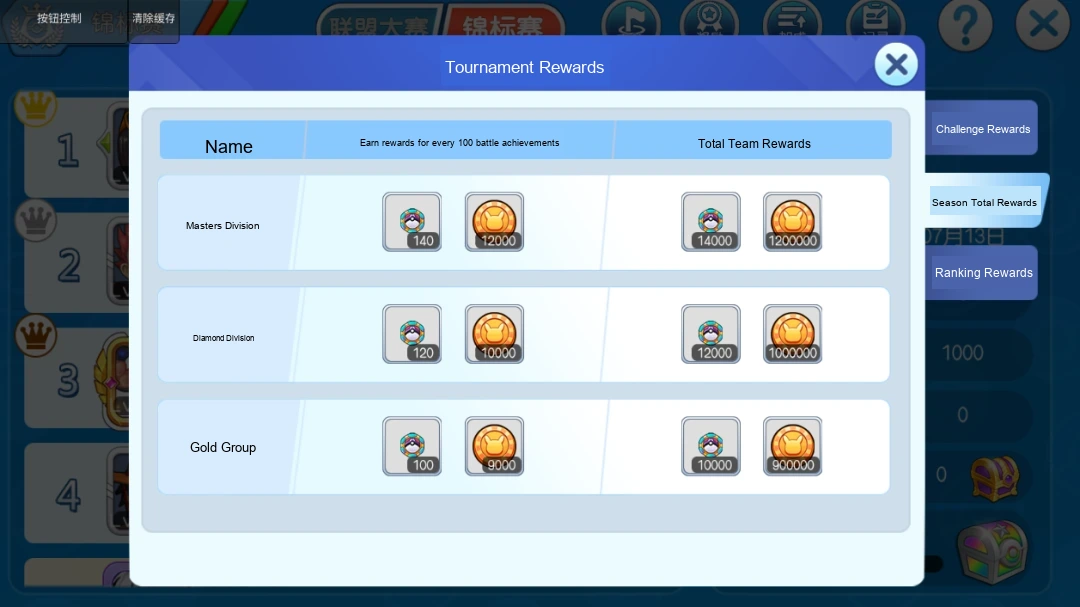Close the background tournament screen
This screenshot has height=607, width=1080.
[1043, 25]
